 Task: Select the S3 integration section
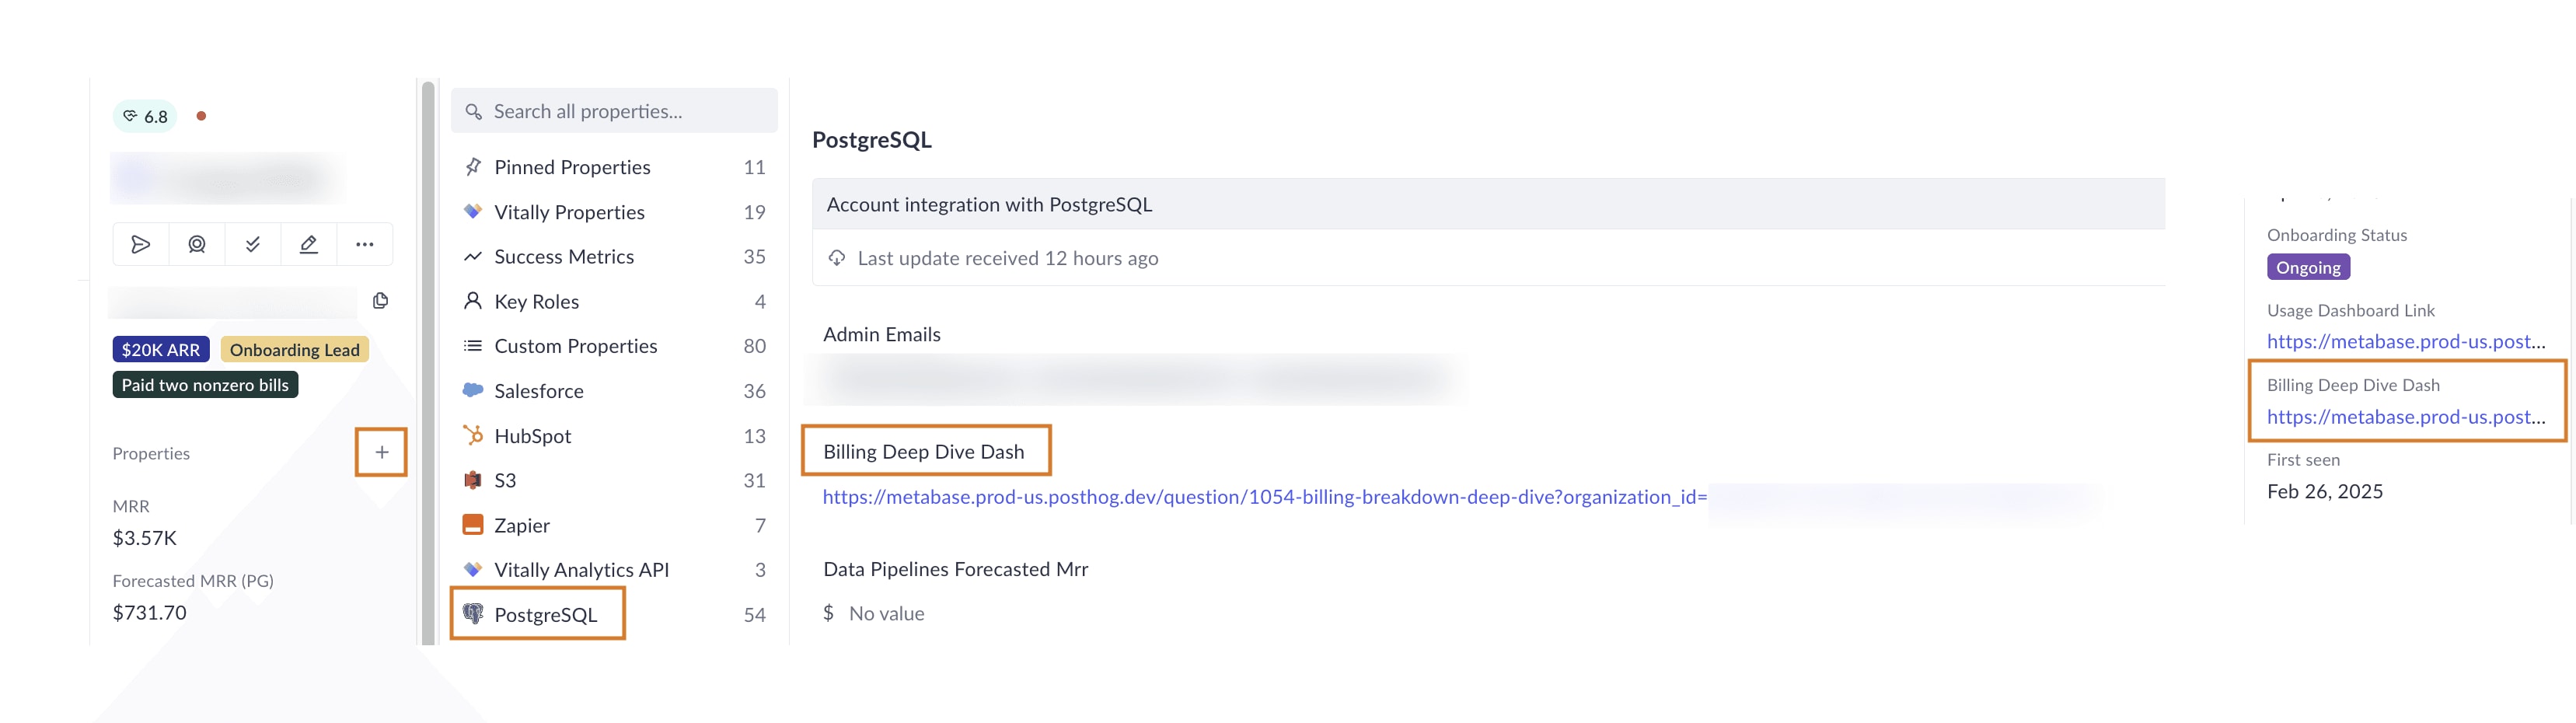(x=505, y=480)
